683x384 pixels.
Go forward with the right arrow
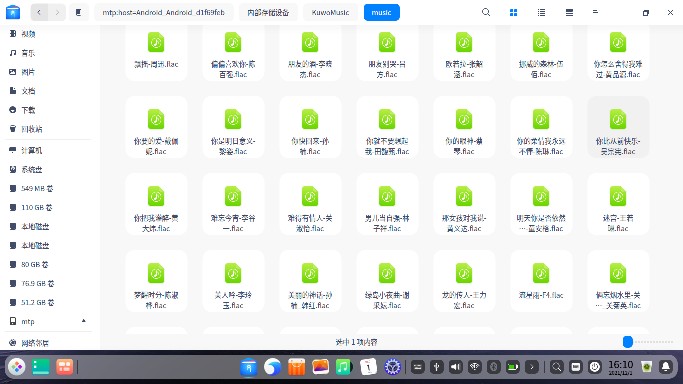pos(57,13)
